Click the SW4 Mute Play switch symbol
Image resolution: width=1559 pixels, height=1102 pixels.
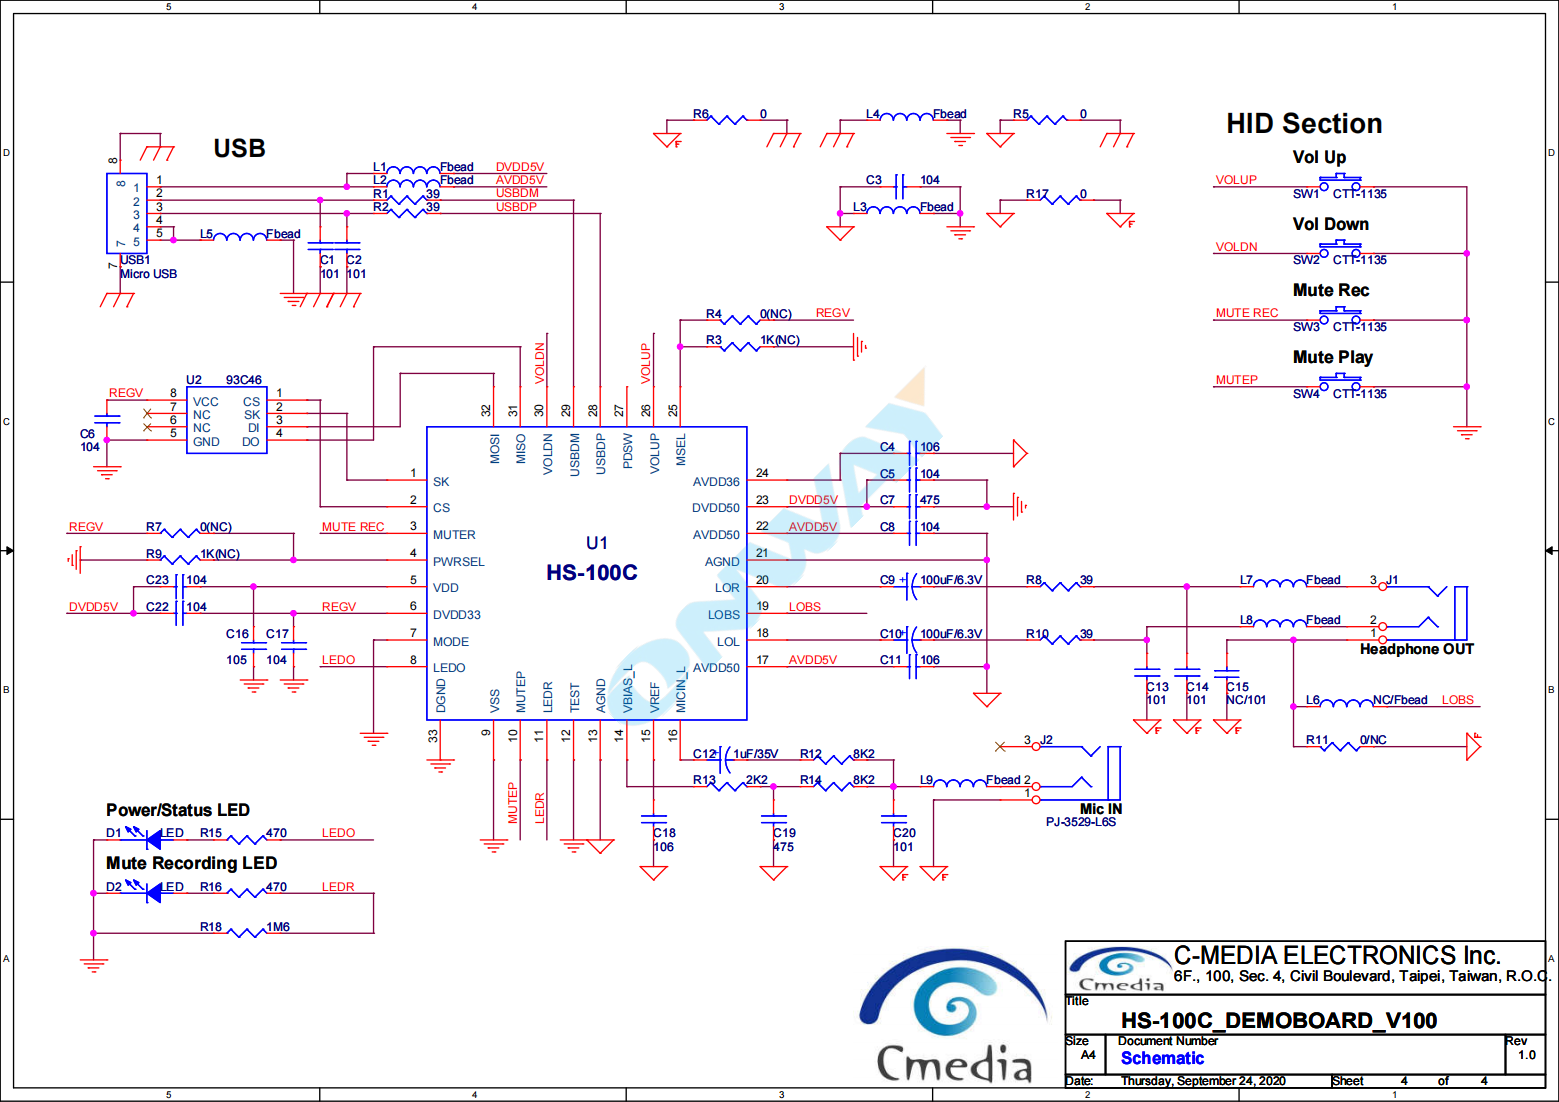(x=1339, y=384)
